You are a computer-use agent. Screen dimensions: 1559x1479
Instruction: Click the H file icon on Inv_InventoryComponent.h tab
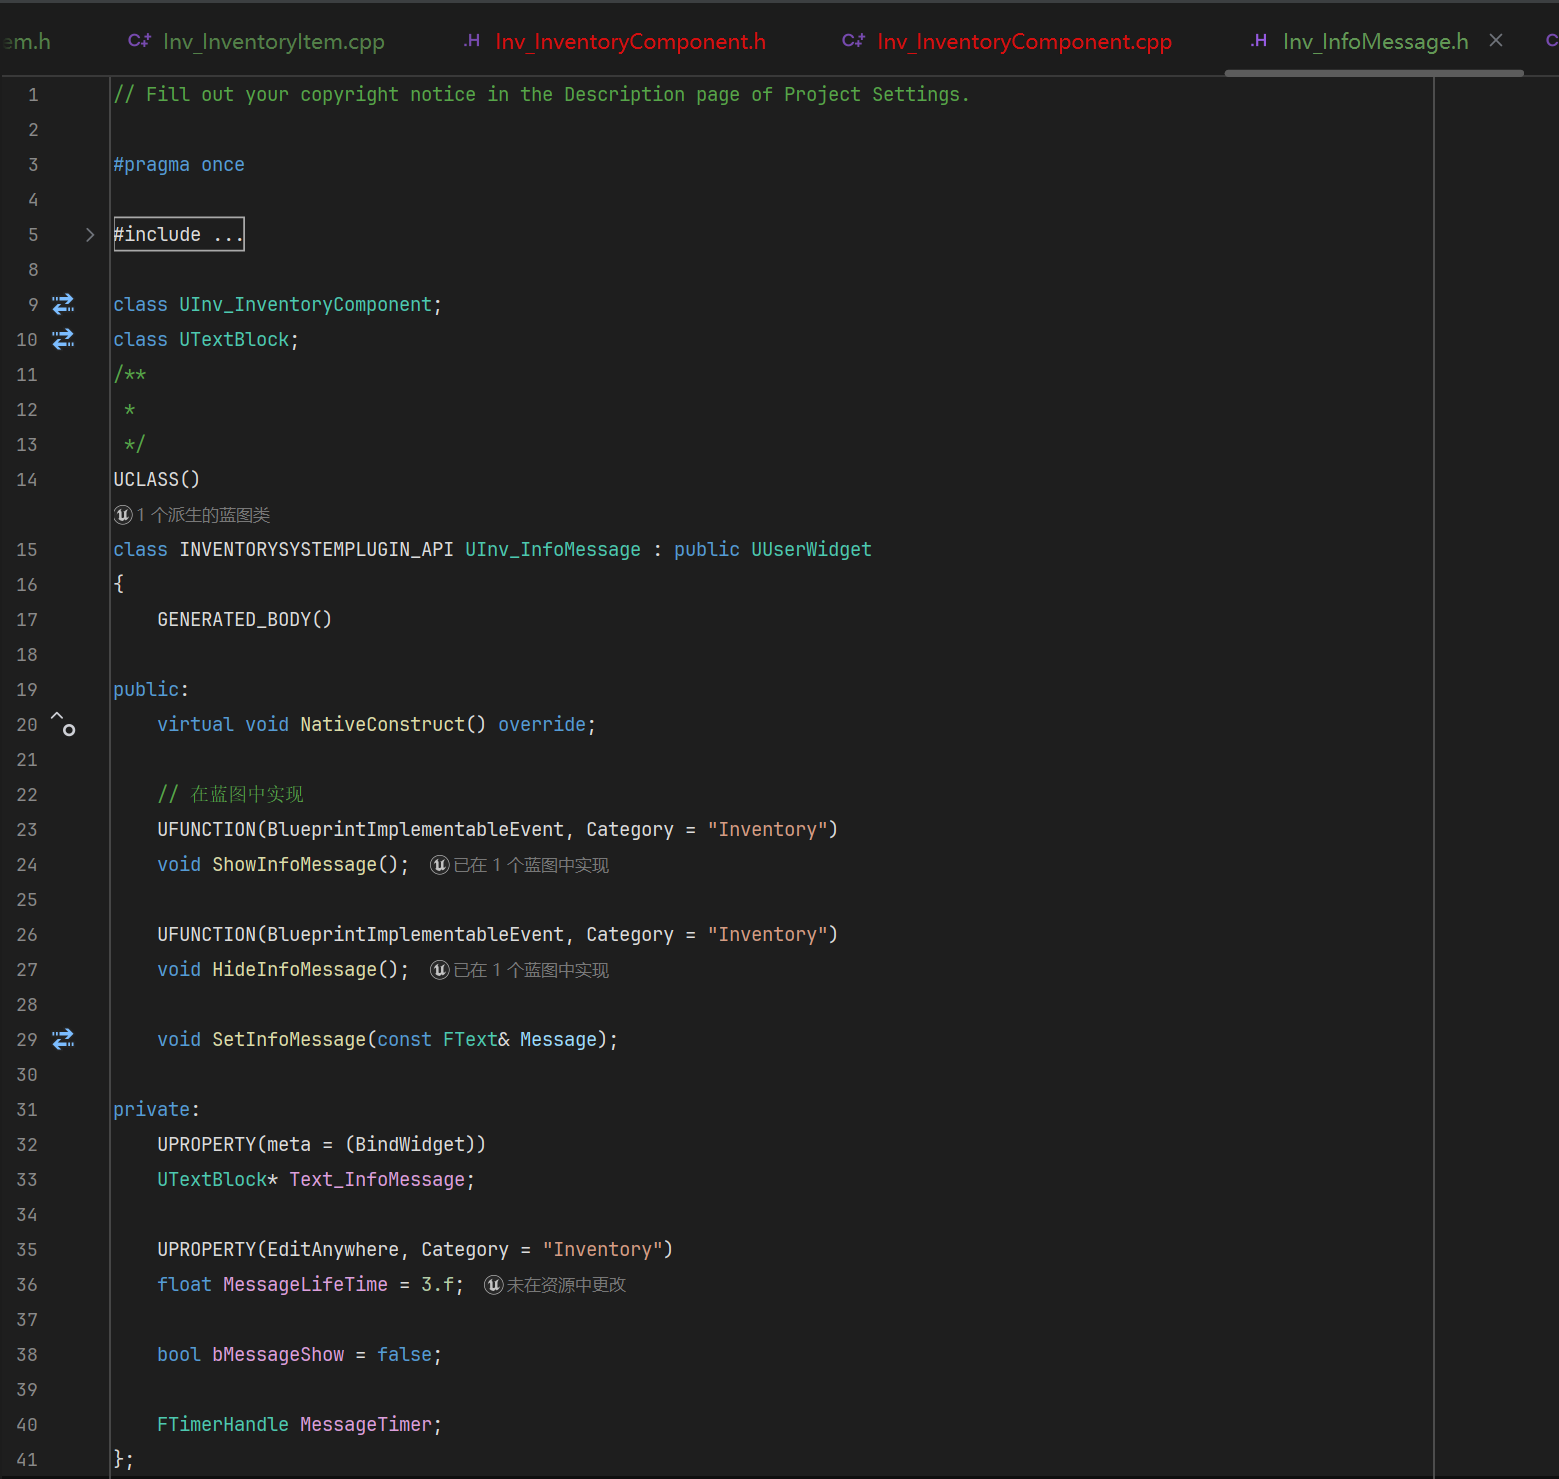472,40
